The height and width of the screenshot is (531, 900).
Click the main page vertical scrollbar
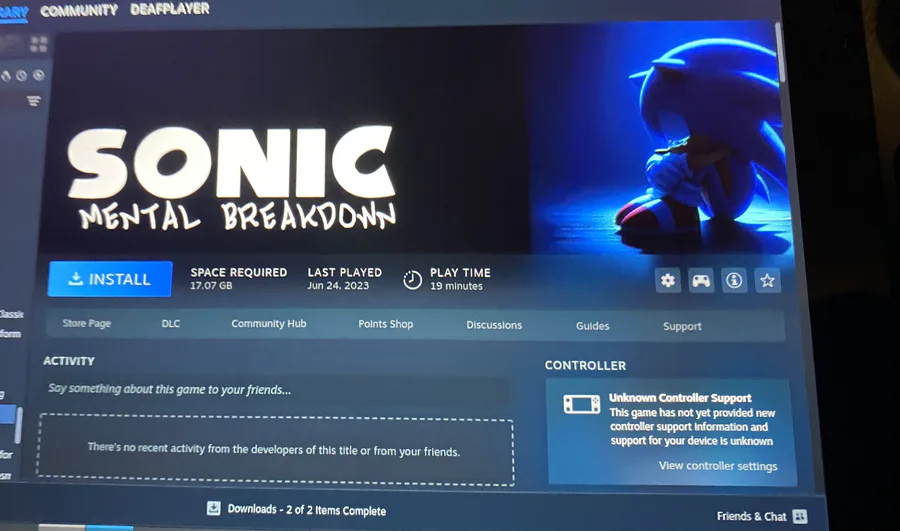pyautogui.click(x=780, y=52)
